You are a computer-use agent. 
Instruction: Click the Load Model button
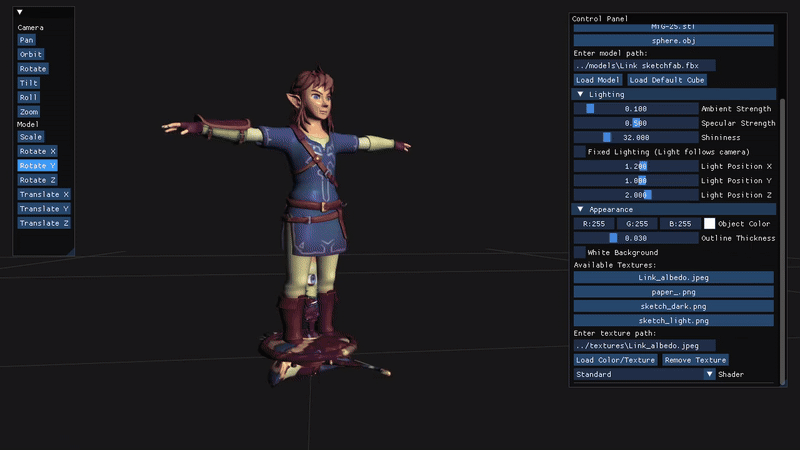click(597, 80)
